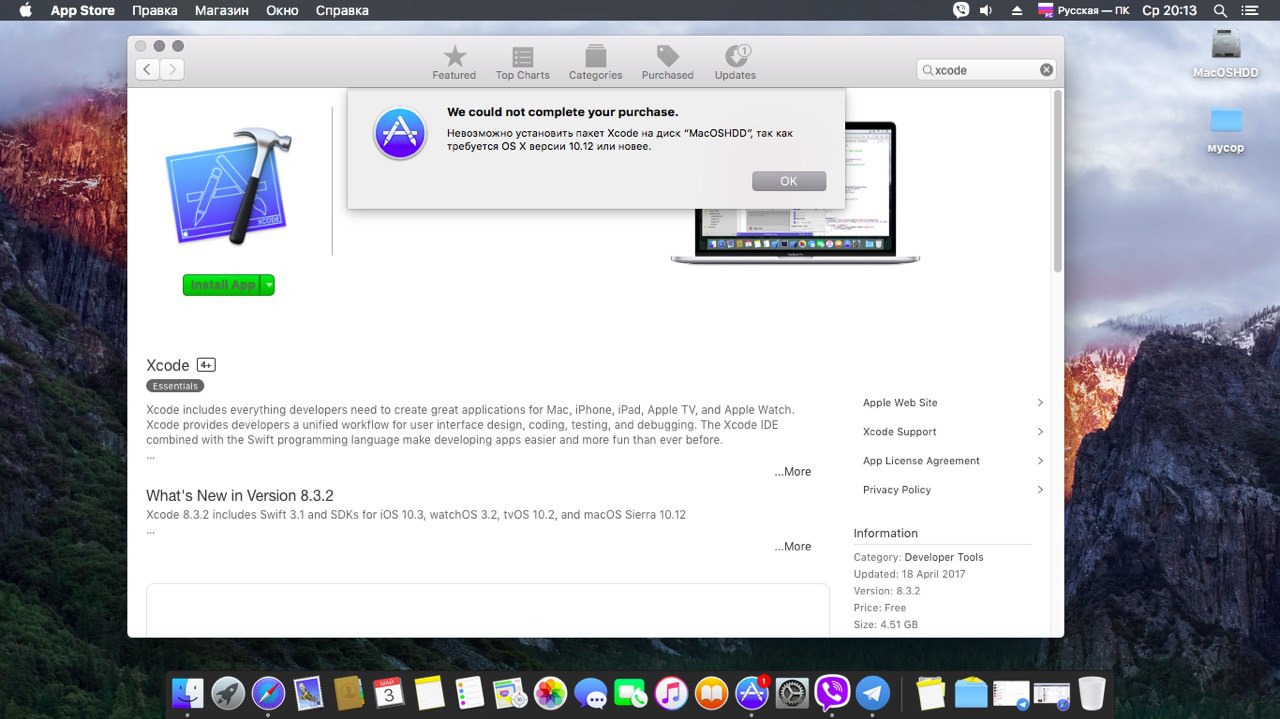
Task: Select the мусор desktop folder
Action: coord(1225,128)
